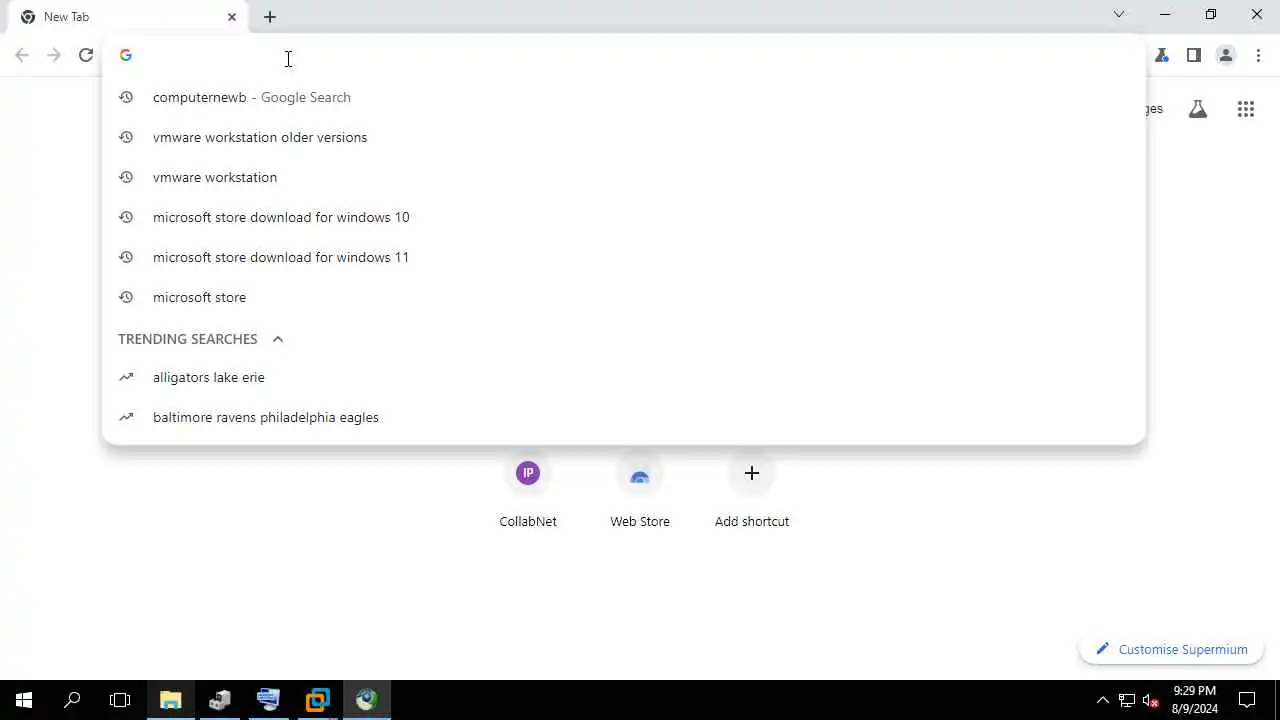Open the server manager taskbar icon
Image resolution: width=1280 pixels, height=720 pixels.
coord(269,700)
